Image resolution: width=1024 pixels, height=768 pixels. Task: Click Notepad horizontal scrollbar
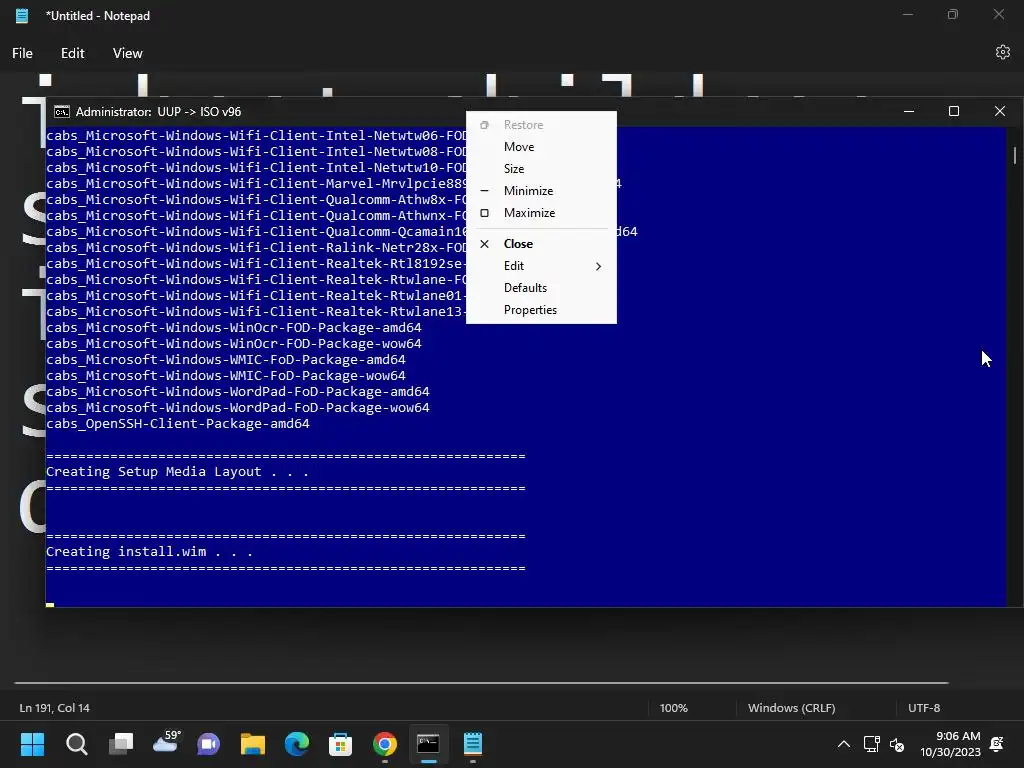coord(481,683)
